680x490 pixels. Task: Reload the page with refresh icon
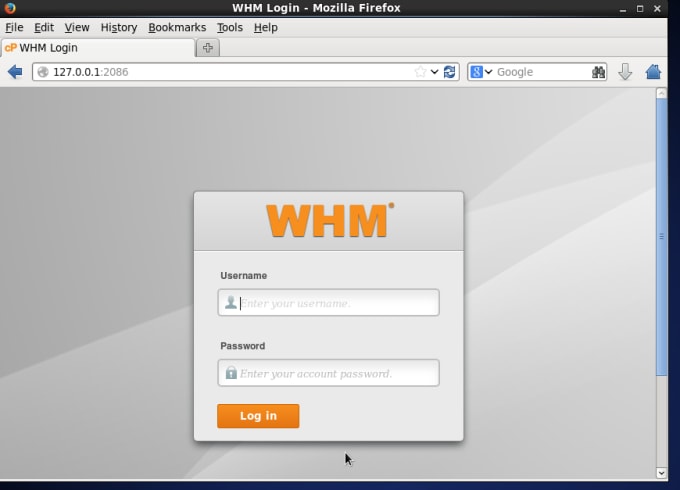click(450, 72)
